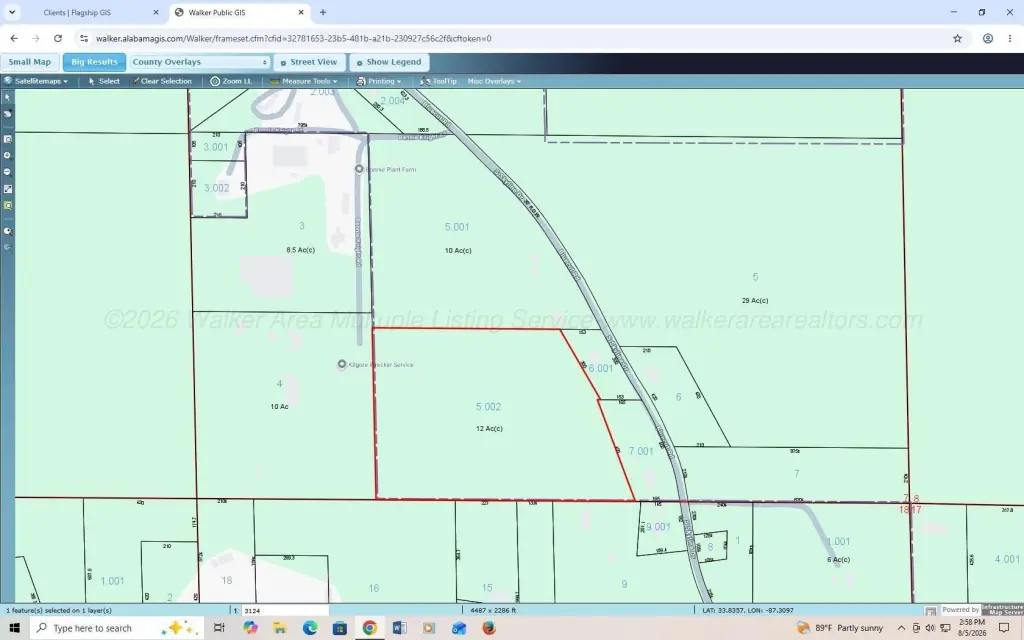The height and width of the screenshot is (640, 1024).
Task: Click parcel label 9.001
Action: (x=658, y=527)
